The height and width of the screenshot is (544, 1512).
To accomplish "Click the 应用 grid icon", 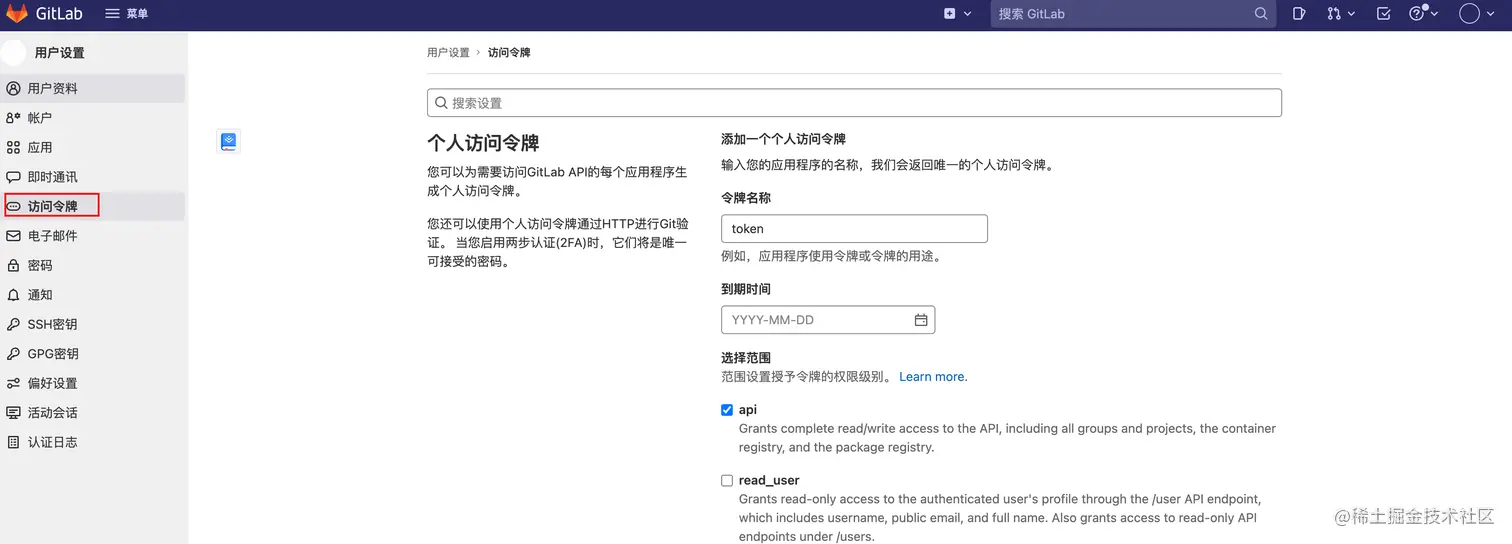I will point(13,147).
